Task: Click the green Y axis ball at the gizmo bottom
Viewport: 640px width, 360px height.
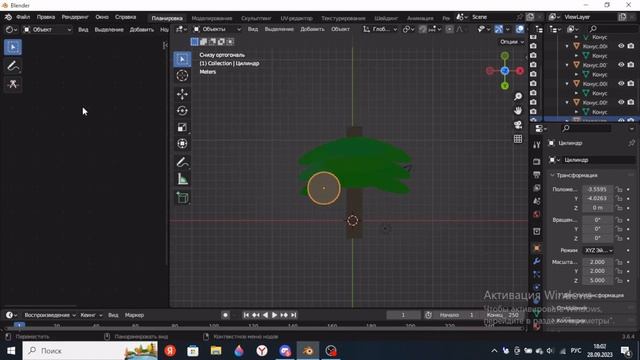Action: tap(505, 86)
